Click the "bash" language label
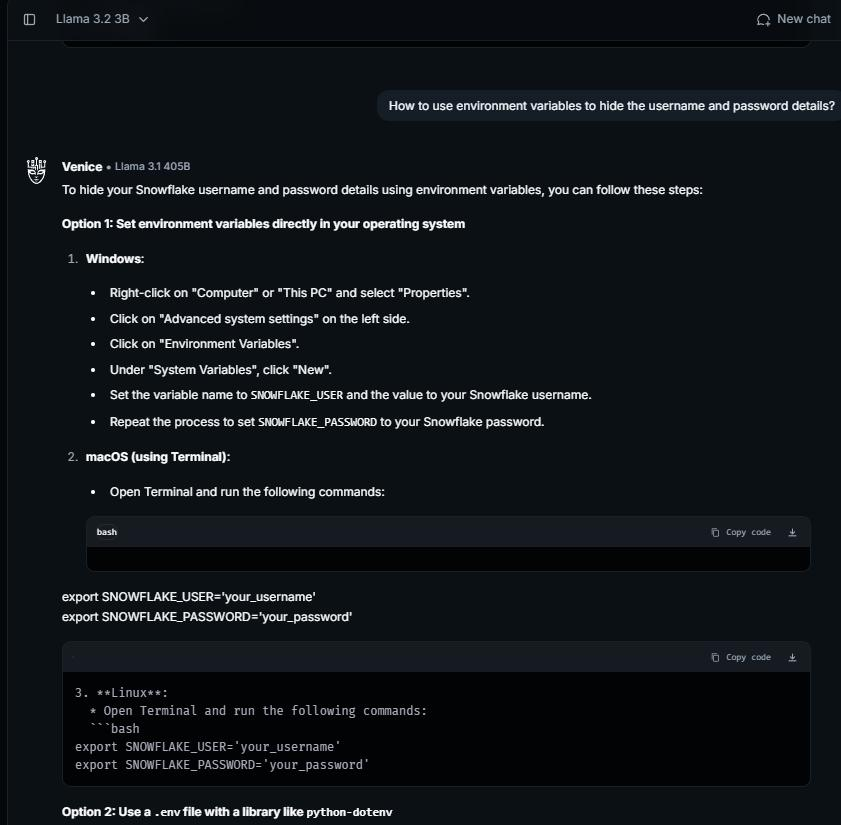This screenshot has width=841, height=825. [x=107, y=532]
